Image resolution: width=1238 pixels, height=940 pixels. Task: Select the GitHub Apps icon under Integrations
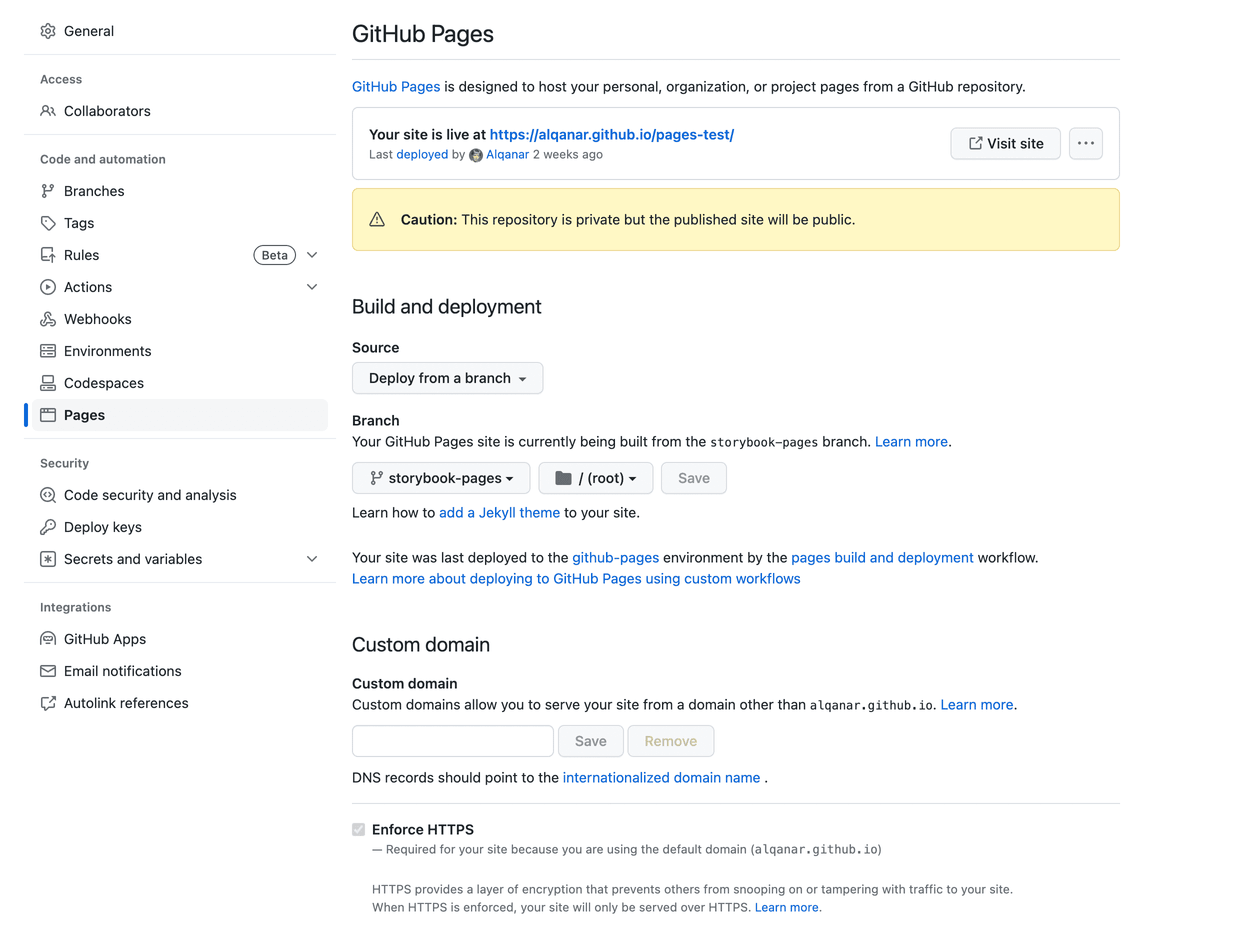48,639
